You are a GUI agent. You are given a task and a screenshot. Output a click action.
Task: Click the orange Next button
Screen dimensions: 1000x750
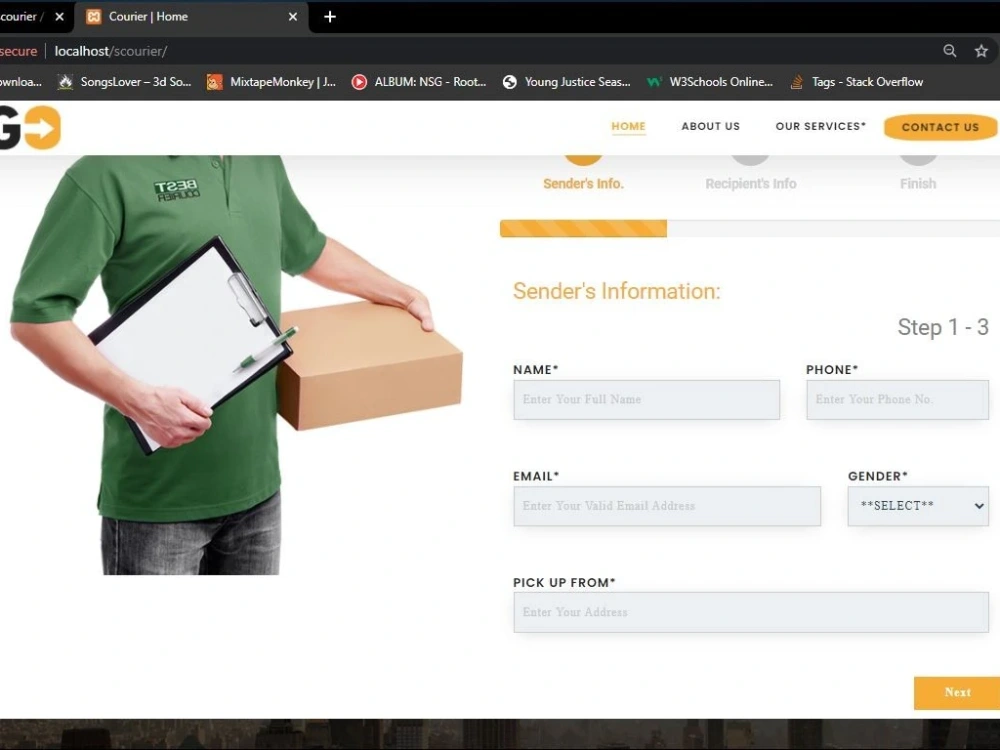click(x=957, y=693)
